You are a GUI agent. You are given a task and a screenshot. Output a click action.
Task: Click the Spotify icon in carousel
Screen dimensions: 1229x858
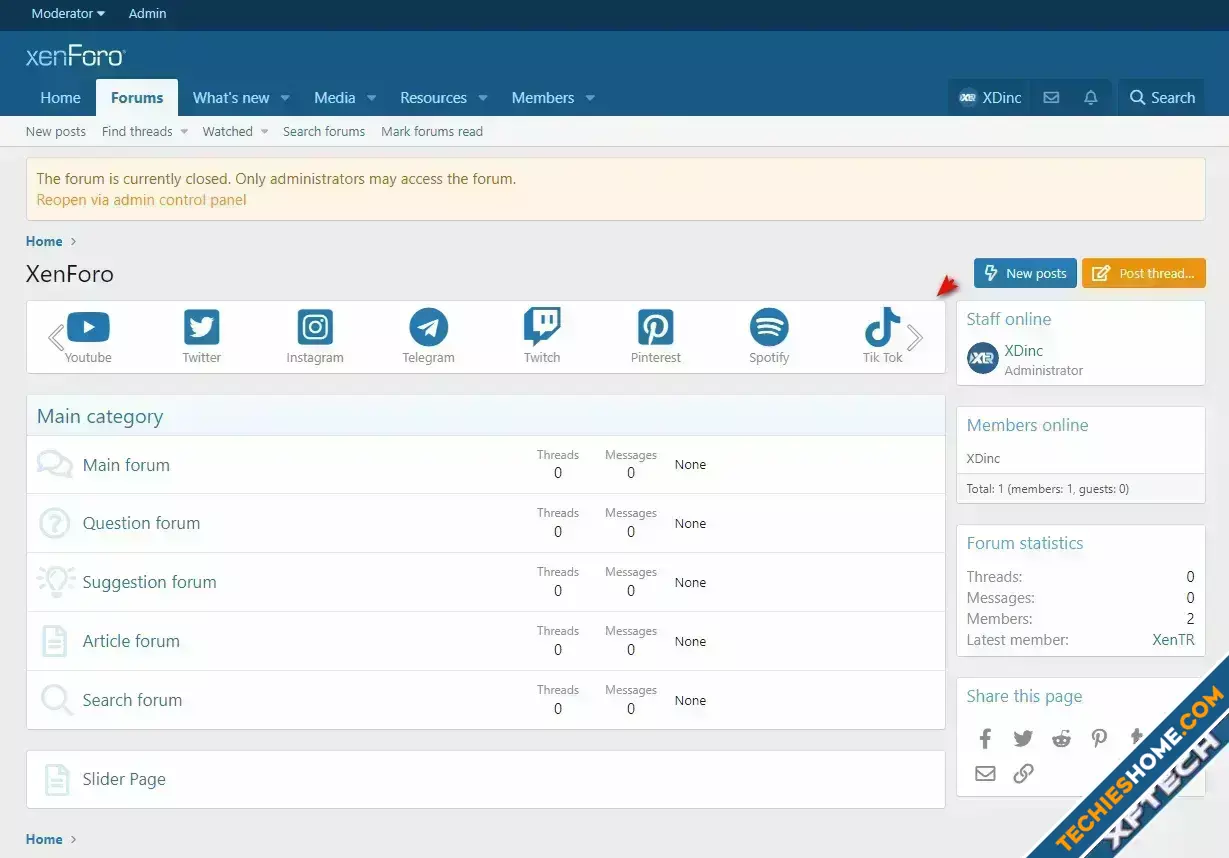coord(769,328)
